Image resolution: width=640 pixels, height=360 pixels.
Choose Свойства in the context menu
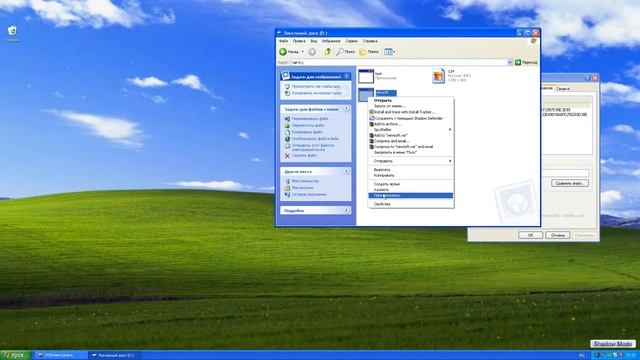point(411,204)
